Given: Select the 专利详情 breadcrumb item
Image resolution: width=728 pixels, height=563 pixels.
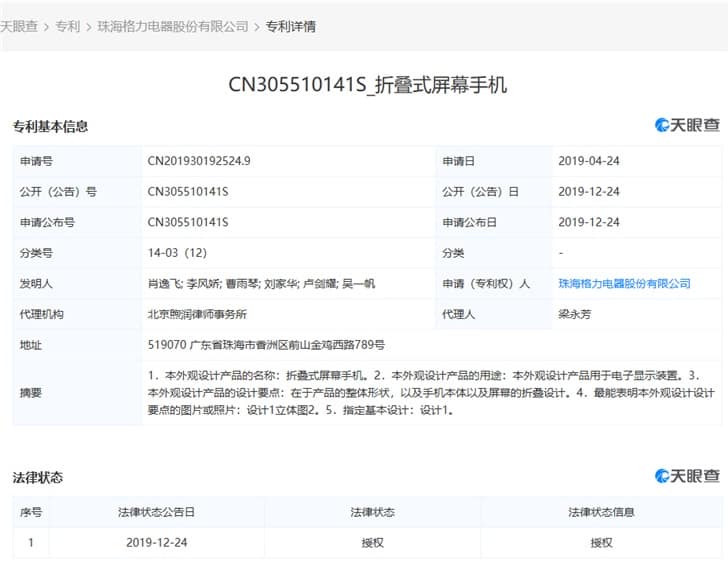Looking at the screenshot, I should tap(291, 26).
